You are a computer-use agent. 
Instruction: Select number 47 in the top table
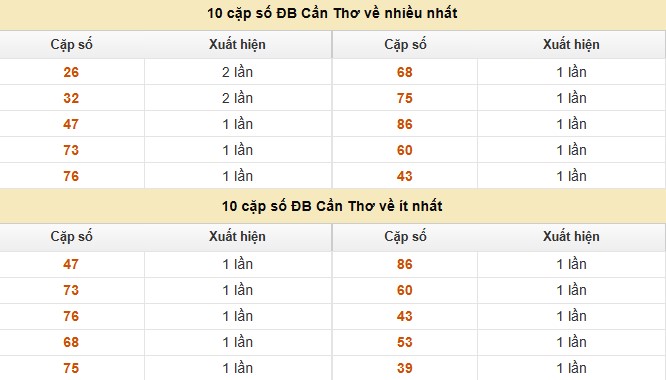click(71, 124)
